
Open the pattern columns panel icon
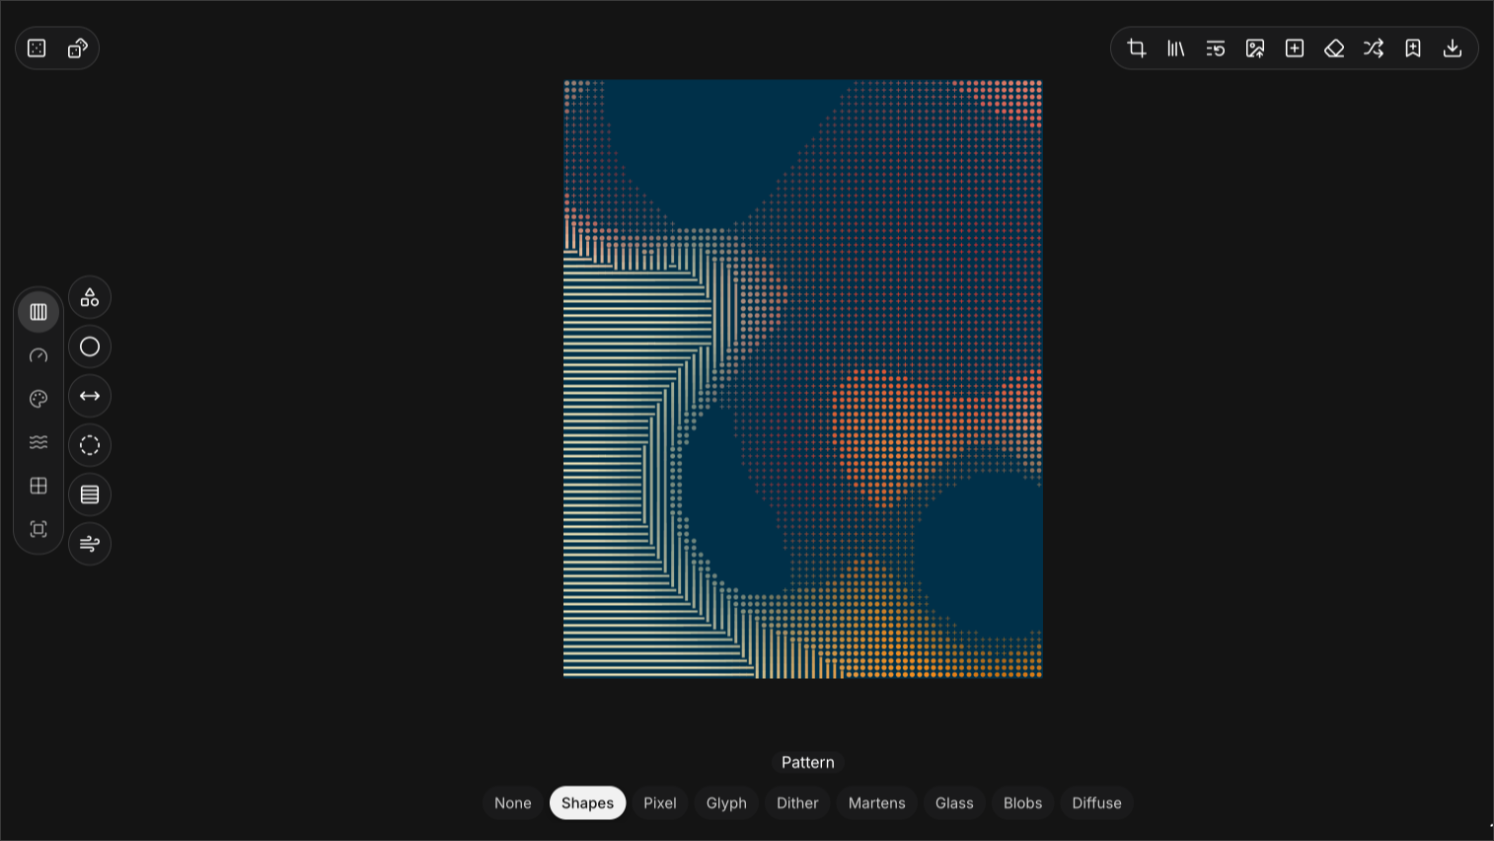pyautogui.click(x=39, y=312)
